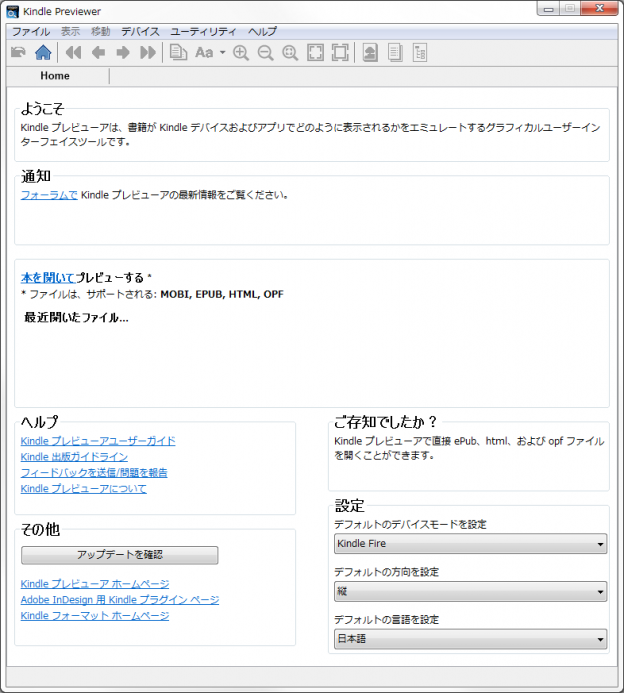Screen dimensions: 624x693
Task: Click the ご存知でしたか？ heading
Action: (385, 422)
